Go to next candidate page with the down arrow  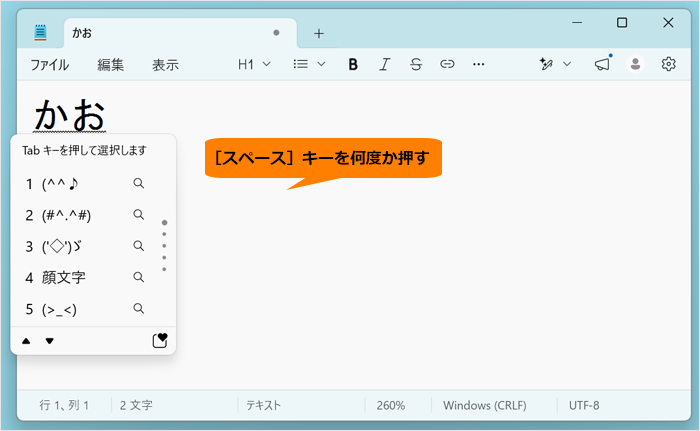(50, 341)
